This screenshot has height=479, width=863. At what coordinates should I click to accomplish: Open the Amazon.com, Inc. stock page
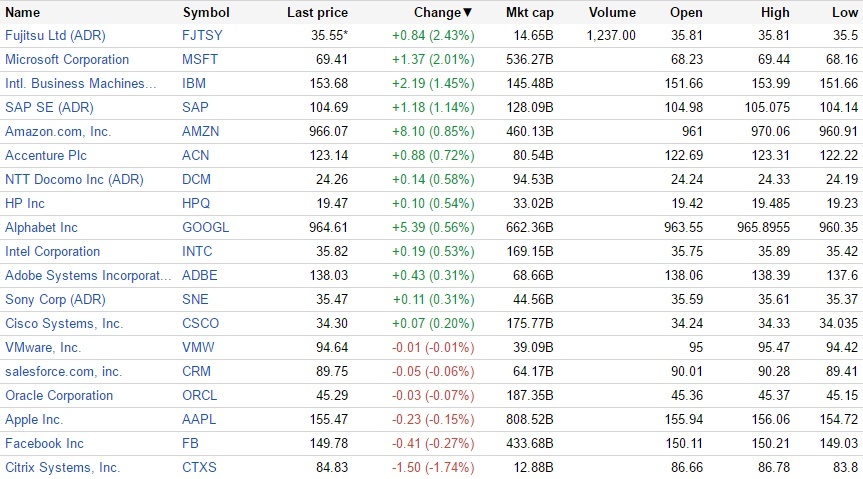(x=58, y=132)
